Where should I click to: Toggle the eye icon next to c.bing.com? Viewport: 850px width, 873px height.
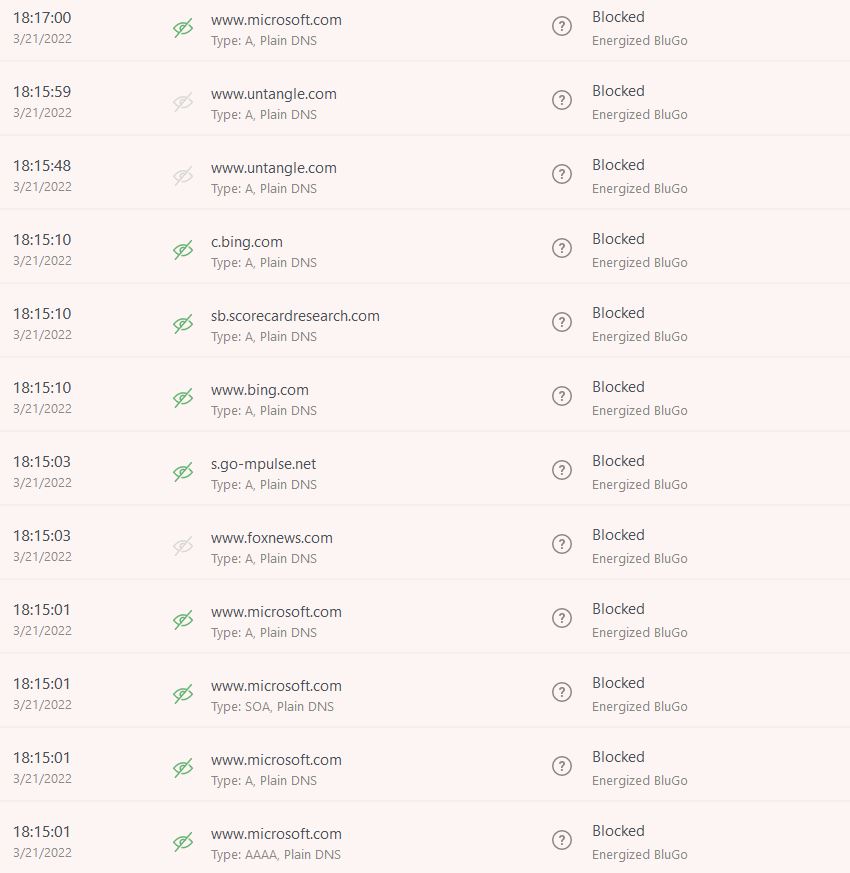pos(183,248)
